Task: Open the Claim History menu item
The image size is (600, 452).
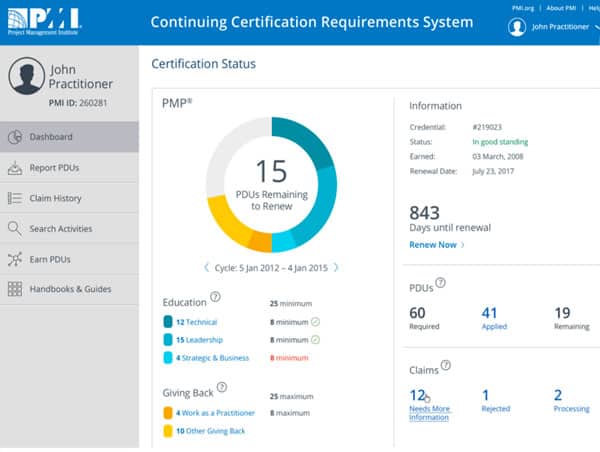Action: 69,198
